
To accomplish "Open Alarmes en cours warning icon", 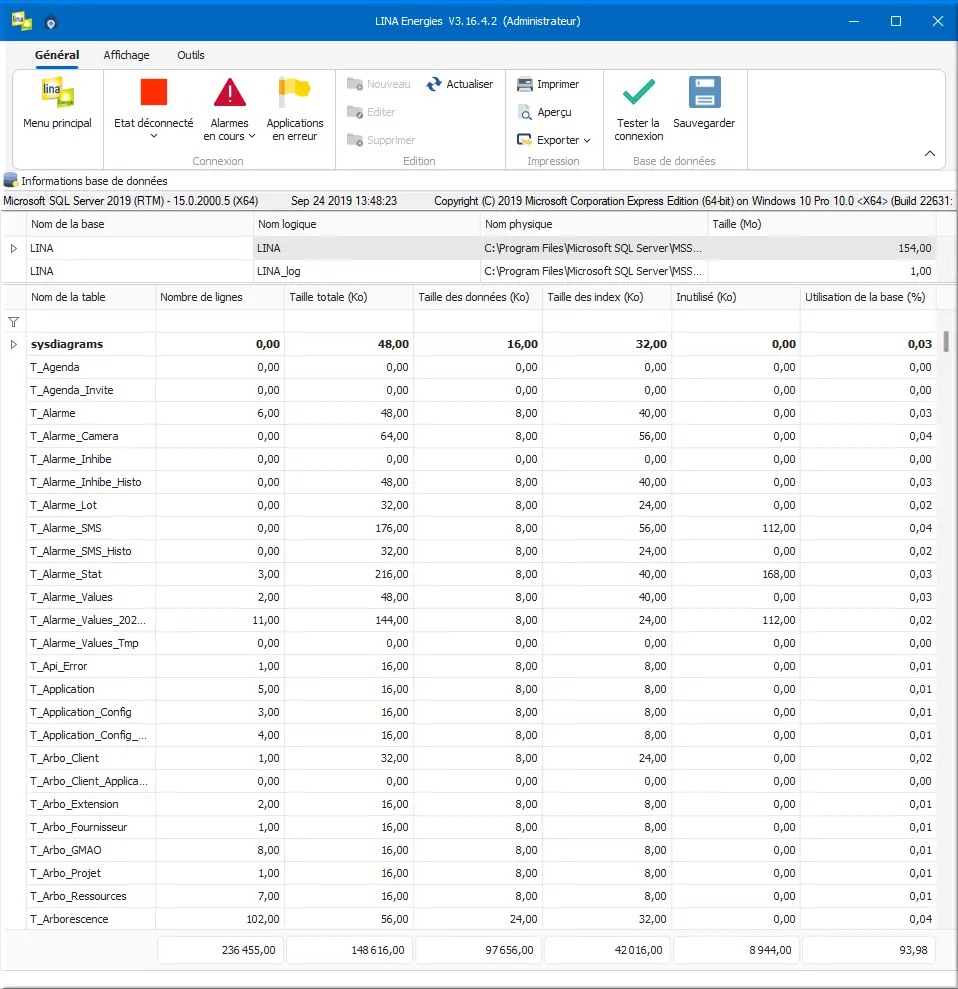I will coord(230,92).
